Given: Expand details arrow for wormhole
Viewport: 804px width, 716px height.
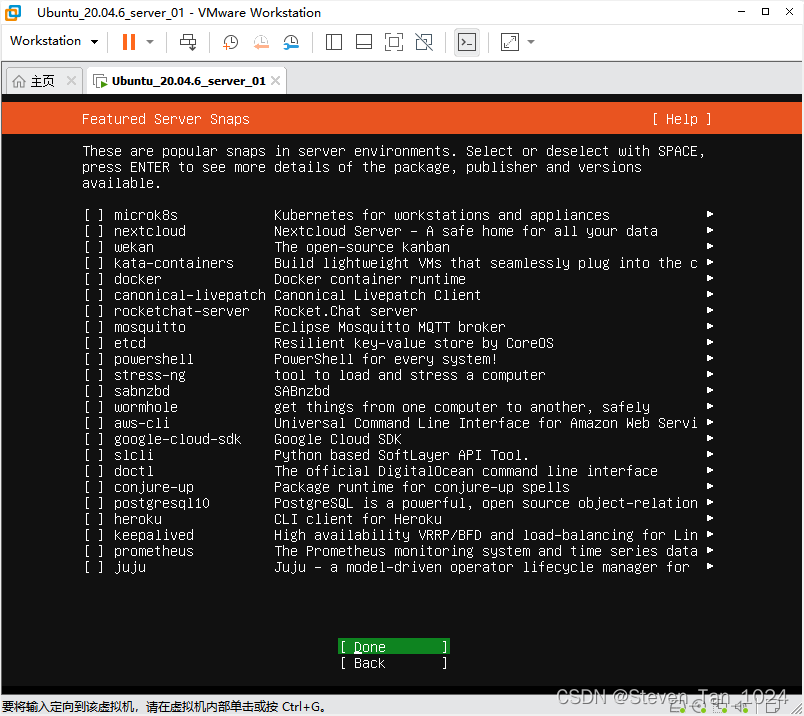Looking at the screenshot, I should [710, 406].
